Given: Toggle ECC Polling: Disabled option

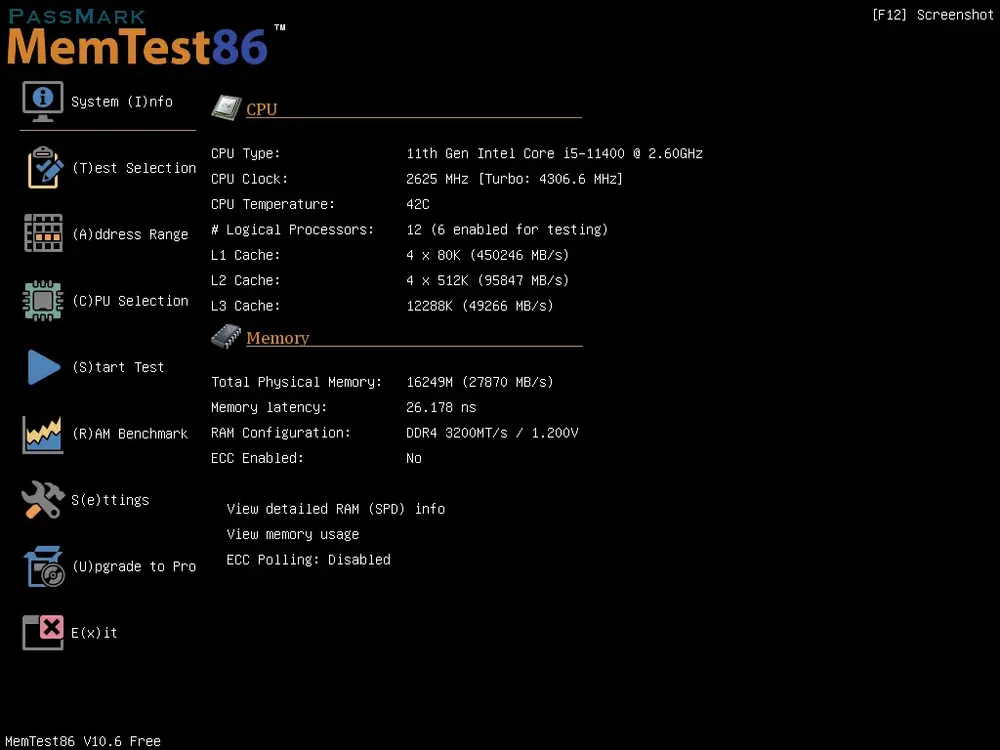Looking at the screenshot, I should pyautogui.click(x=308, y=560).
